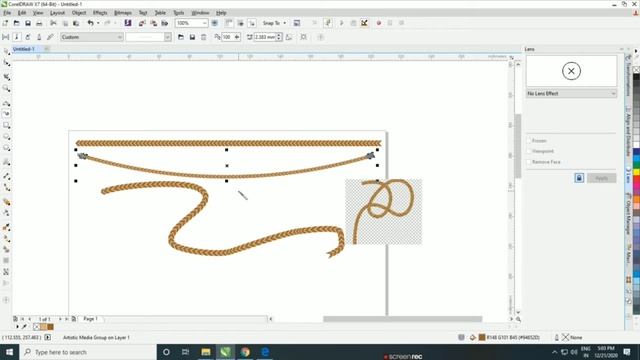Enable the Remove Face checkbox

[x=529, y=162]
